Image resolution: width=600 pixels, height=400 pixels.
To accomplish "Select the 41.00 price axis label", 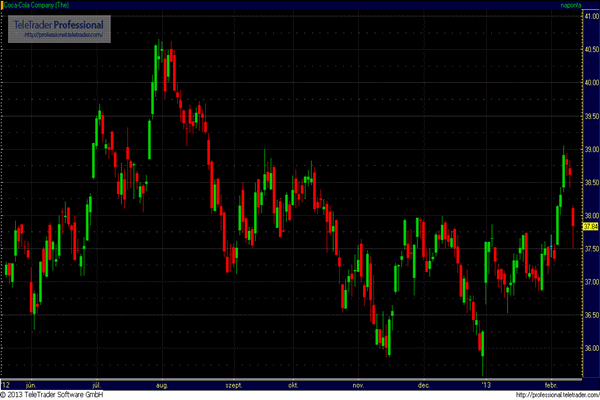I will point(589,16).
